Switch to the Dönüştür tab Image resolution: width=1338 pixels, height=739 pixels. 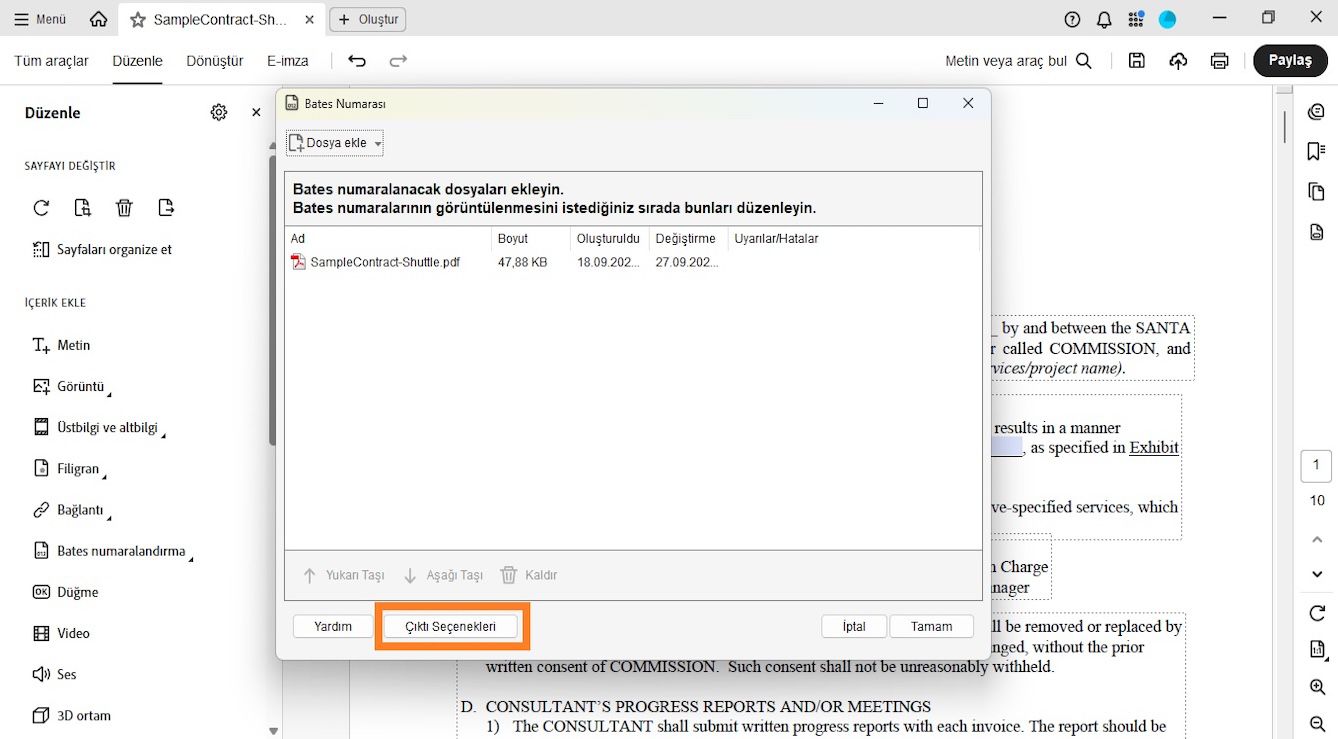215,61
